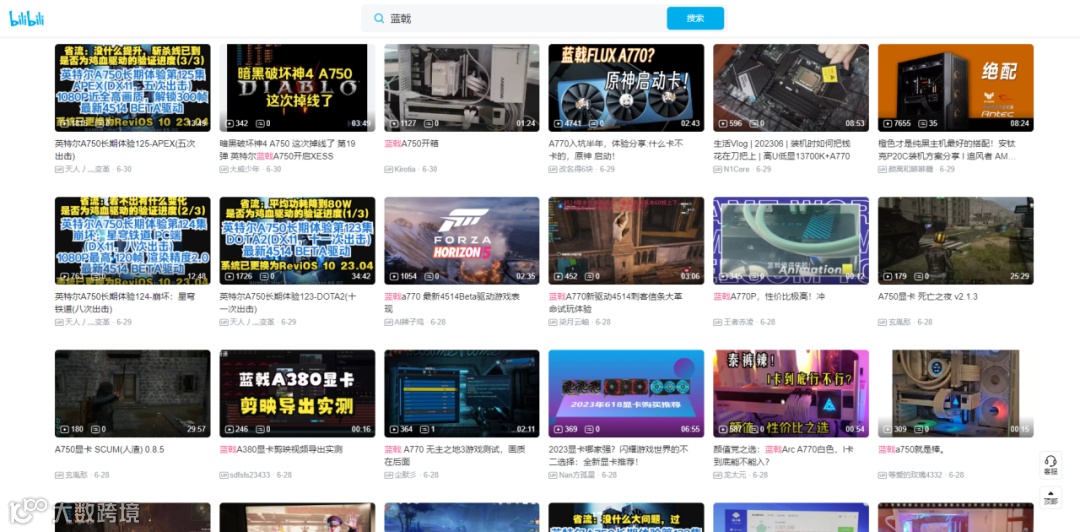Open title 蓝戟A380显卡剪映视频导出实测
This screenshot has height=532, width=1080.
point(281,450)
